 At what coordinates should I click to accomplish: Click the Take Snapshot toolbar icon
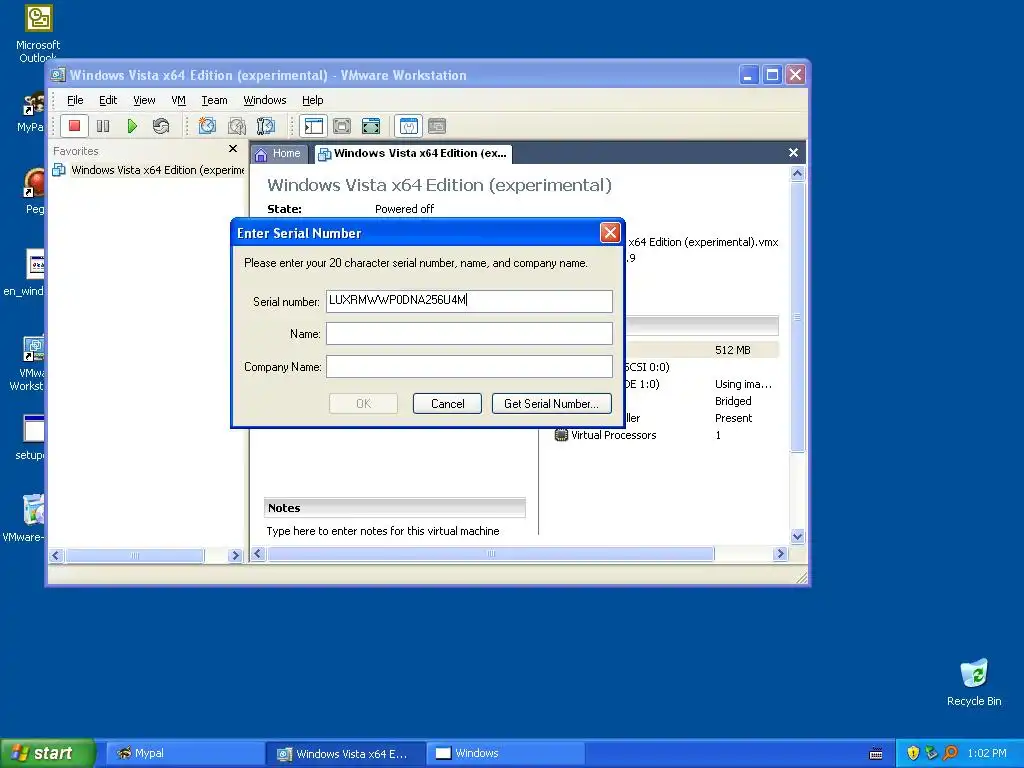(207, 126)
